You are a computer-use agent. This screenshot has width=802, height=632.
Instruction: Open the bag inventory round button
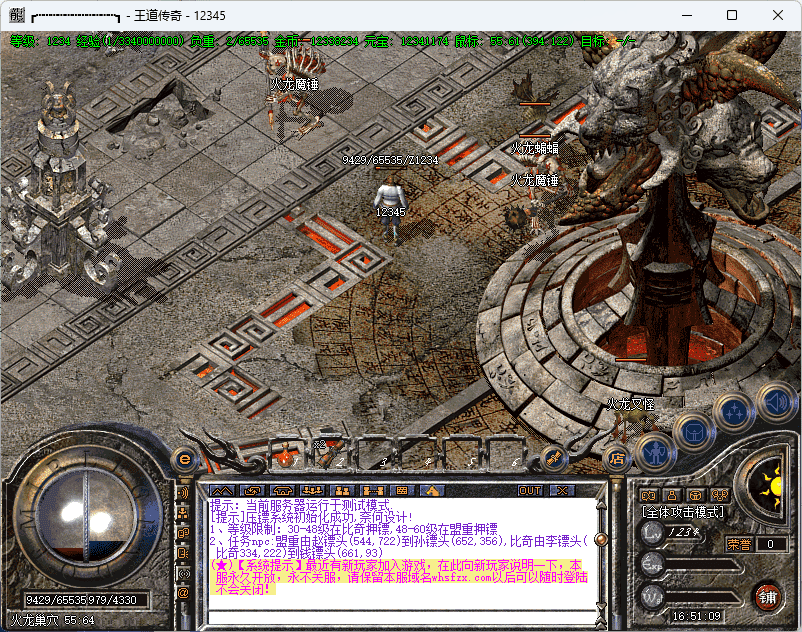pos(695,432)
